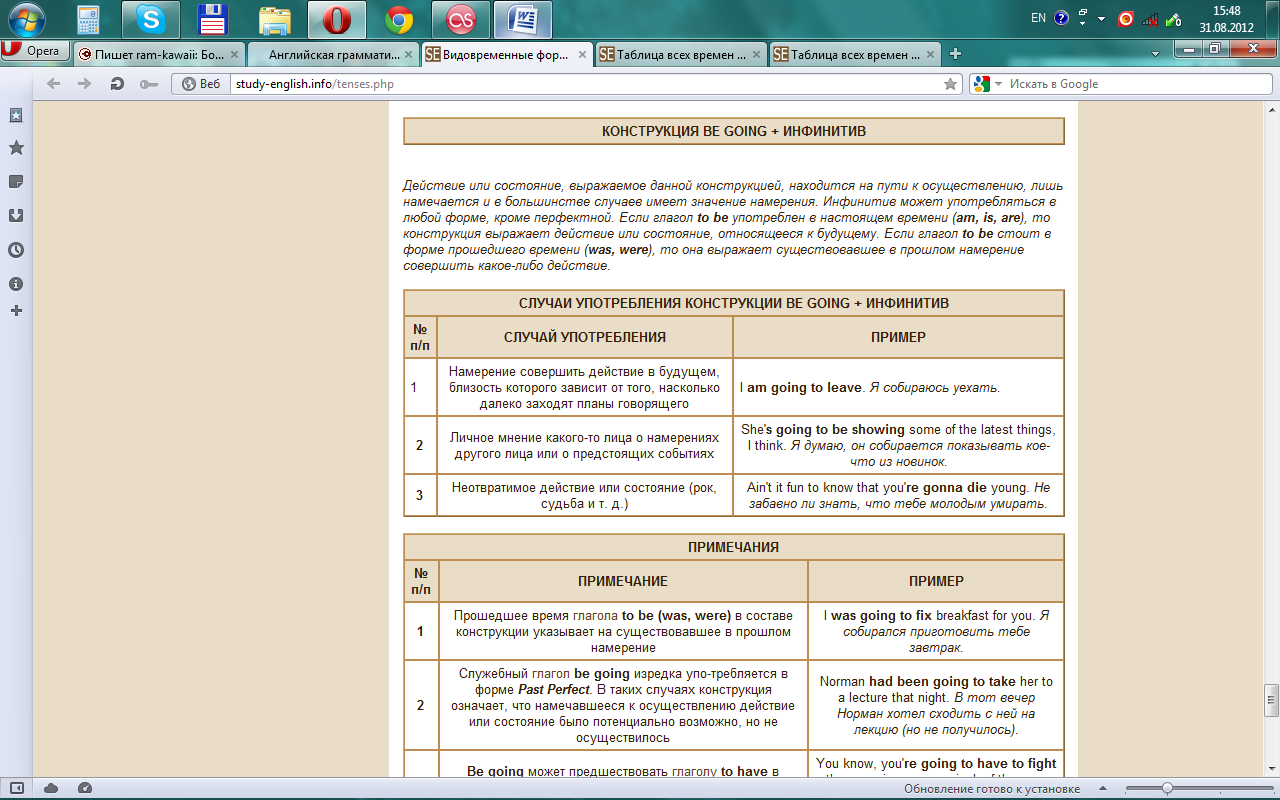The height and width of the screenshot is (800, 1280).
Task: Switch to Microsoft Word in the taskbar
Action: point(523,19)
